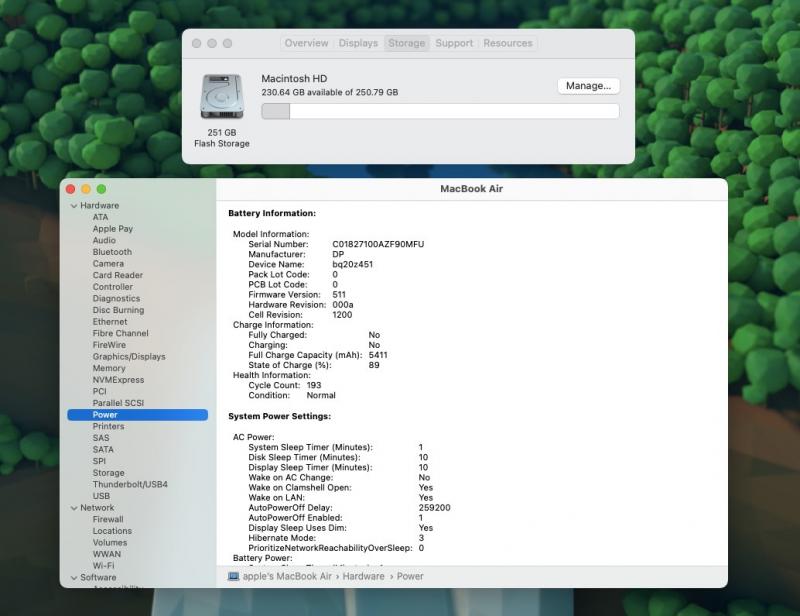800x616 pixels.
Task: Click Hardware in the bottom path bar
Action: [x=364, y=576]
